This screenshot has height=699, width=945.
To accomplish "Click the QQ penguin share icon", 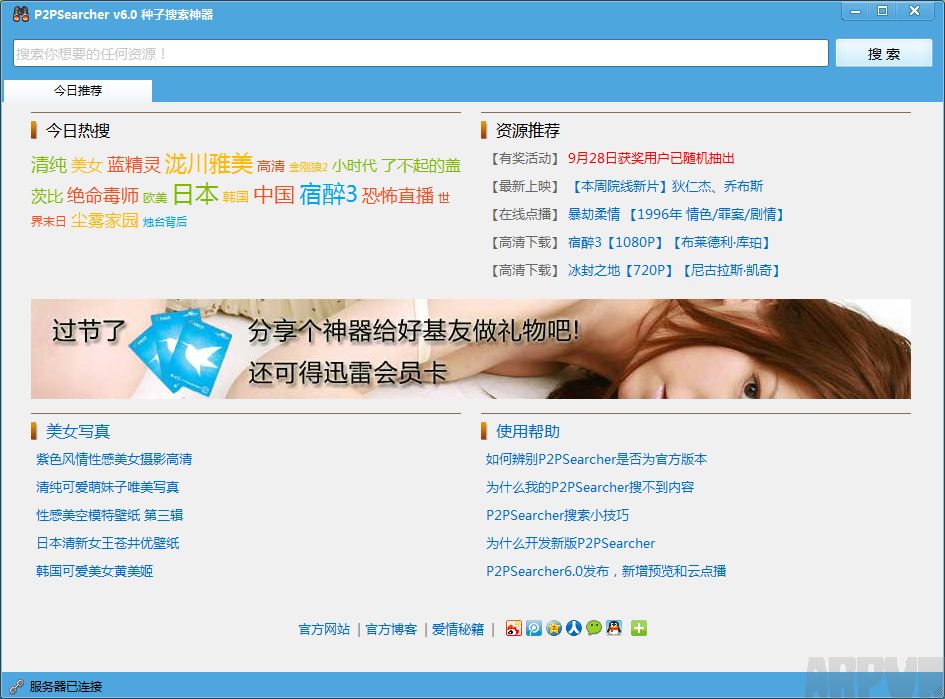I will click(614, 629).
